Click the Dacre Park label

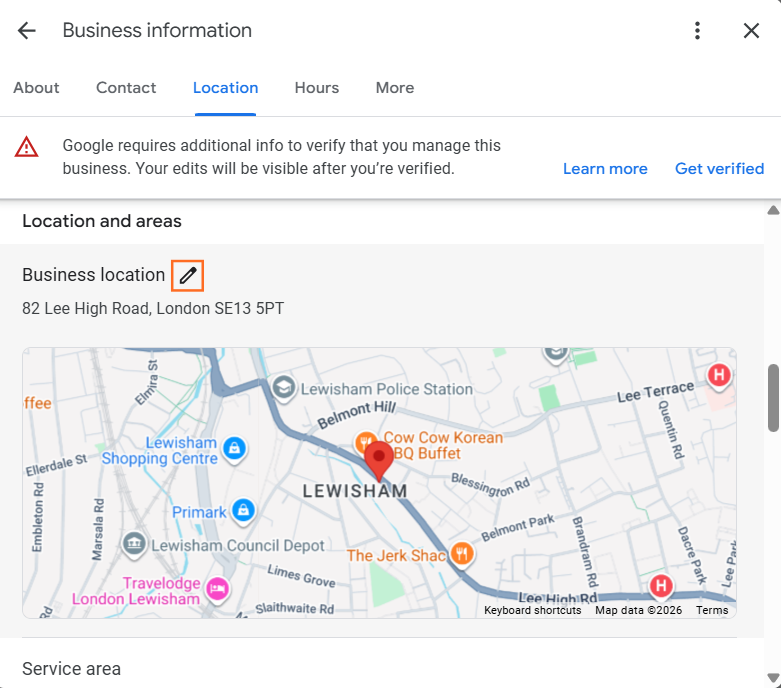692,555
